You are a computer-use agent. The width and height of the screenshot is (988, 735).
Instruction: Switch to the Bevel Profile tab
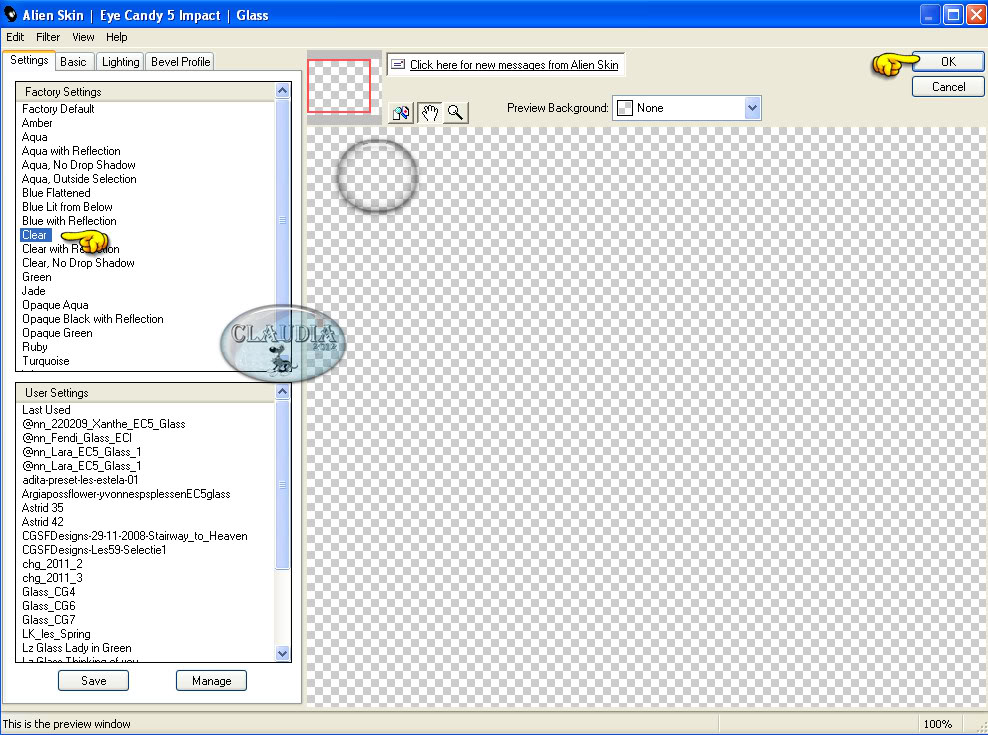(x=180, y=62)
